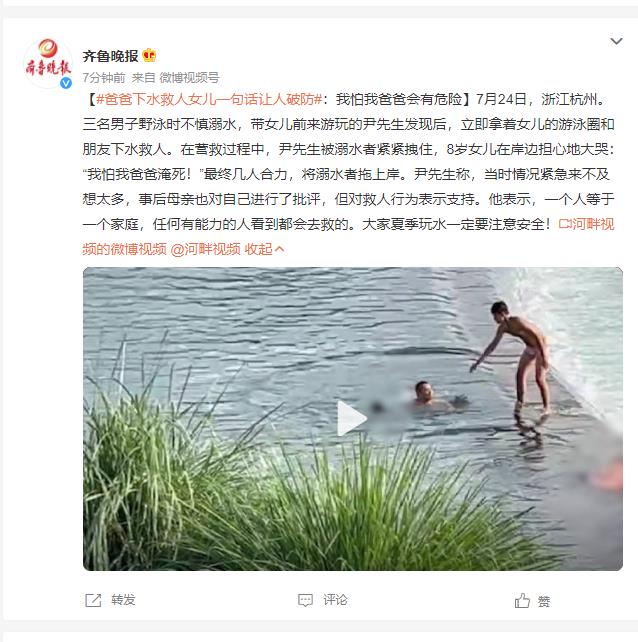Expand the post options chevron menu

coord(616,41)
